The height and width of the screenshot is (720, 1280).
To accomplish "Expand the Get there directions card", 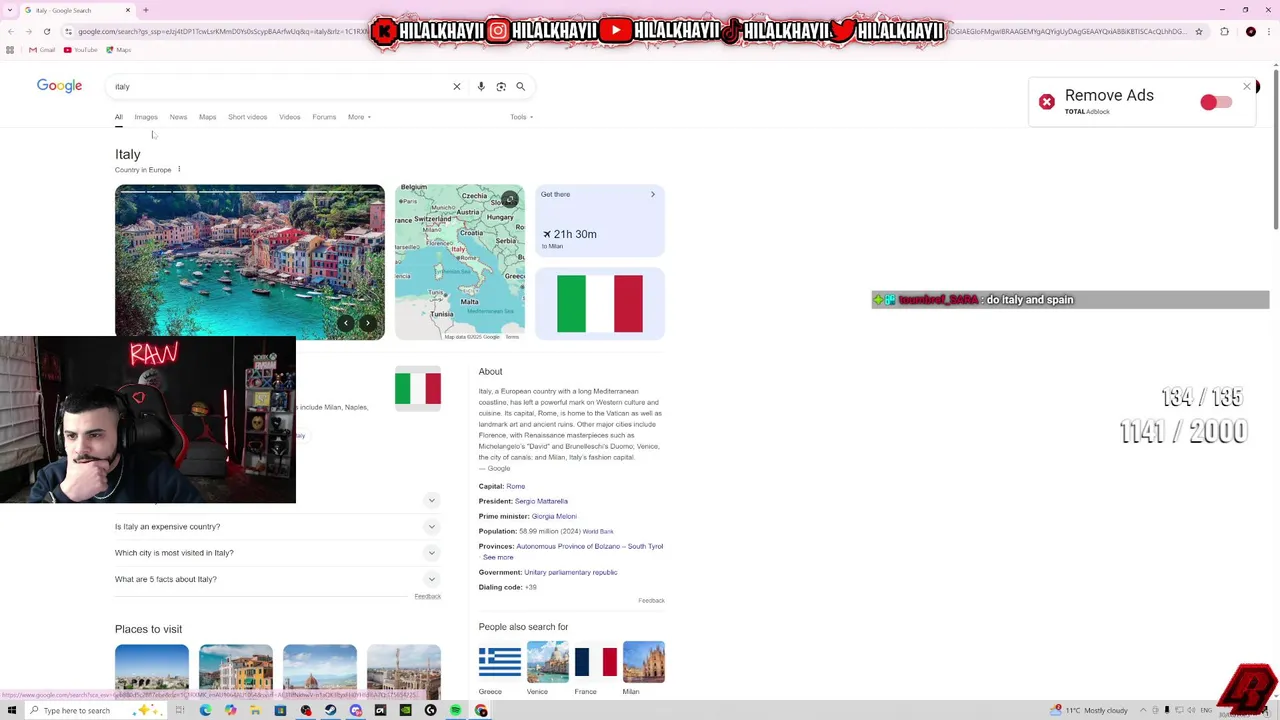I will click(x=600, y=220).
